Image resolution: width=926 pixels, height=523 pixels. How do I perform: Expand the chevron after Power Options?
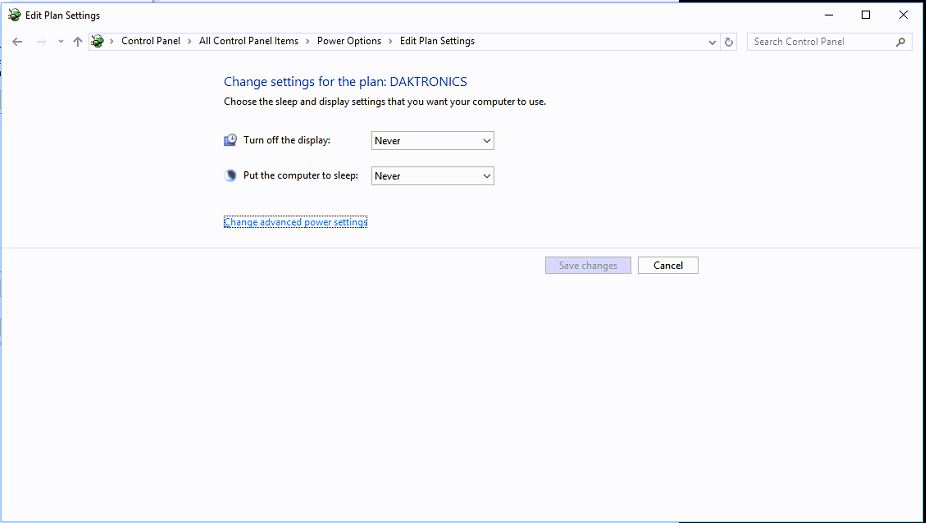tap(391, 41)
